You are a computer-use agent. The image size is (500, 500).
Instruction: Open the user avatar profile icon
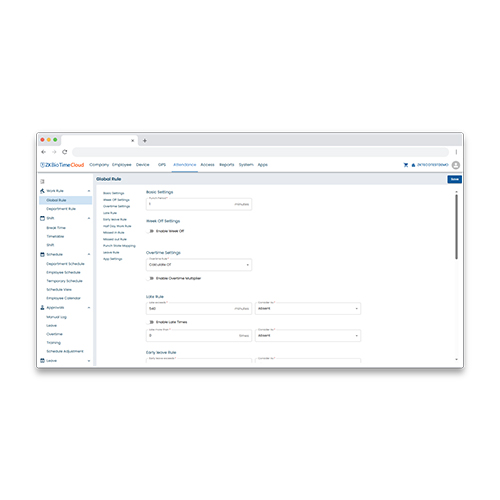456,165
